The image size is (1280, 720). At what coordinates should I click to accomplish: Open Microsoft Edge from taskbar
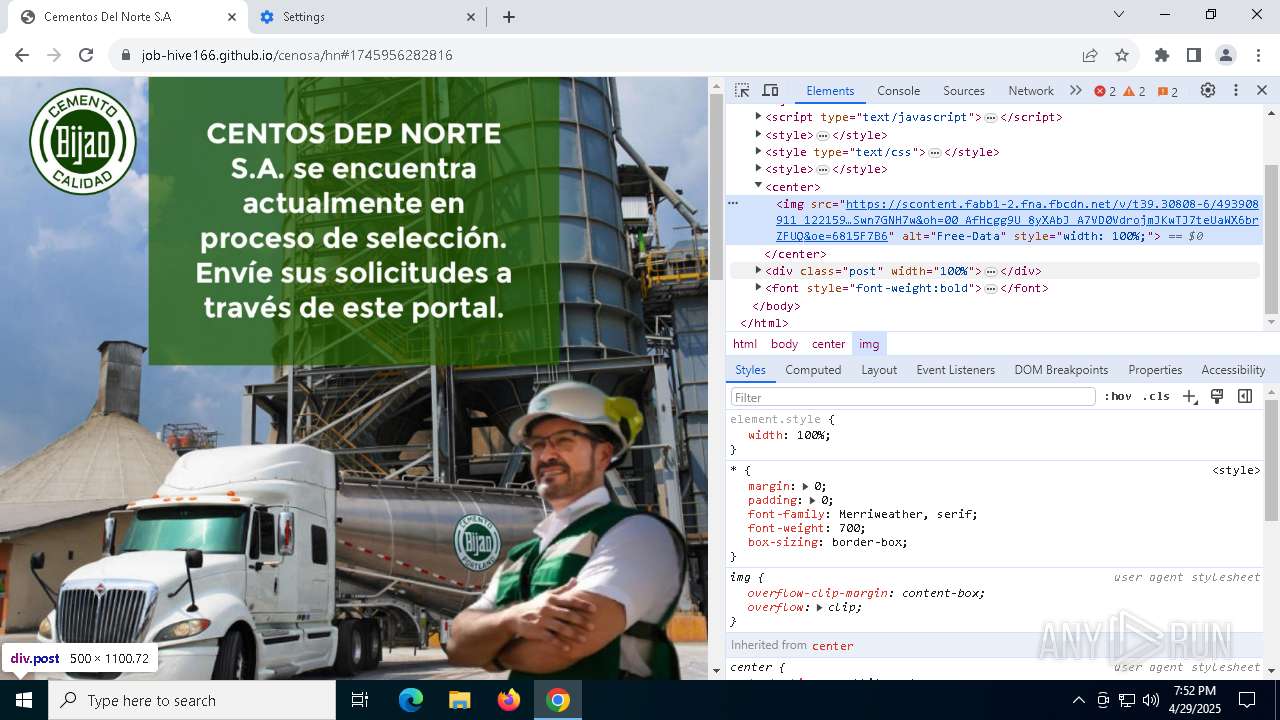(x=411, y=700)
